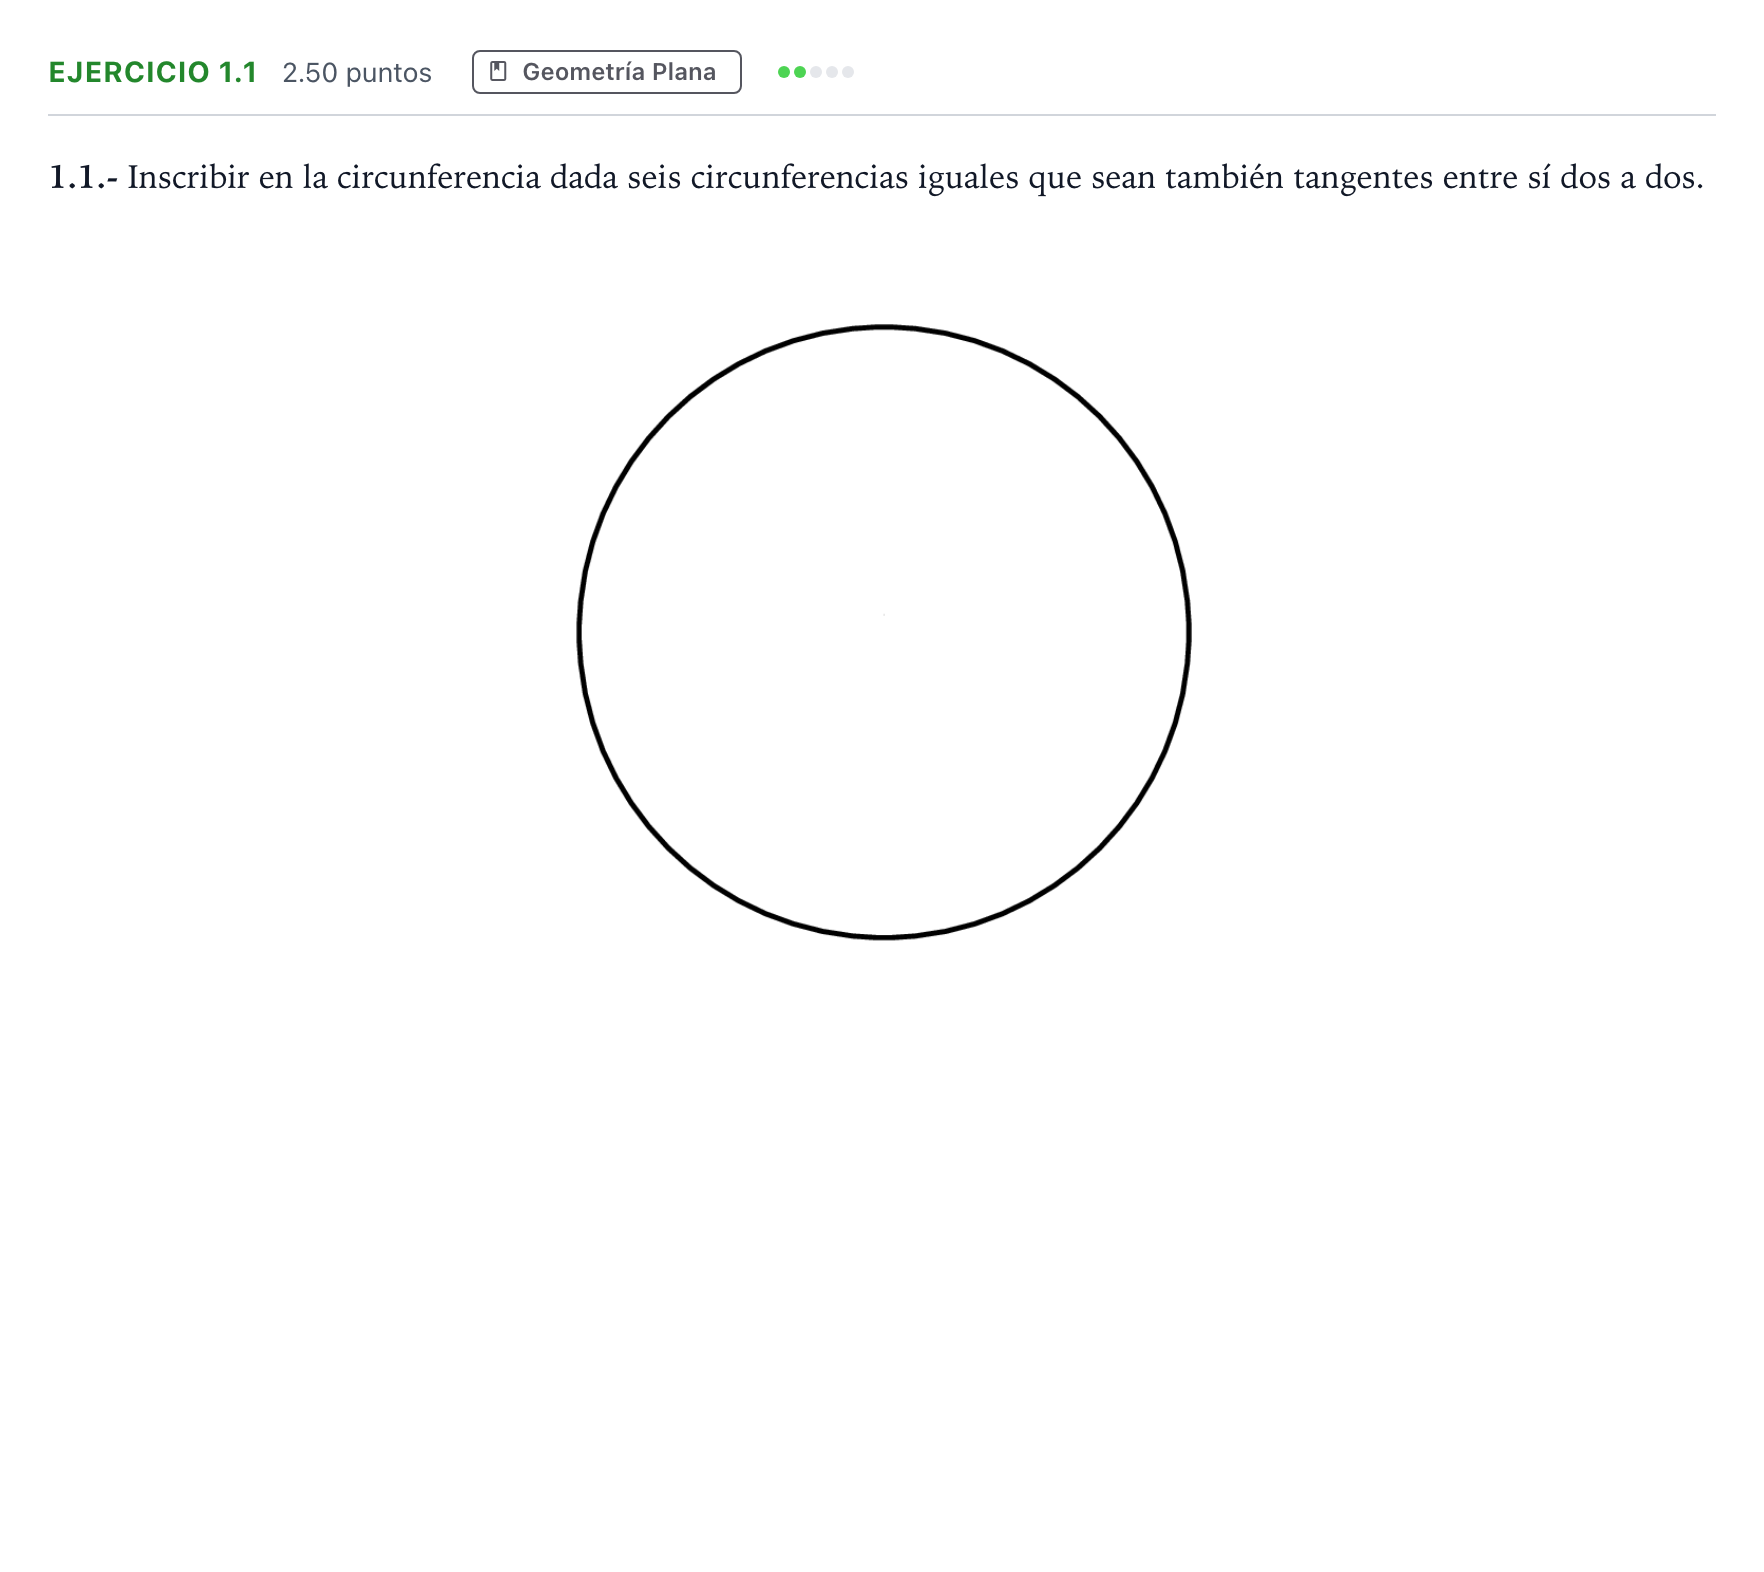Click the third gray difficulty dot
The height and width of the screenshot is (1572, 1764).
(x=816, y=72)
